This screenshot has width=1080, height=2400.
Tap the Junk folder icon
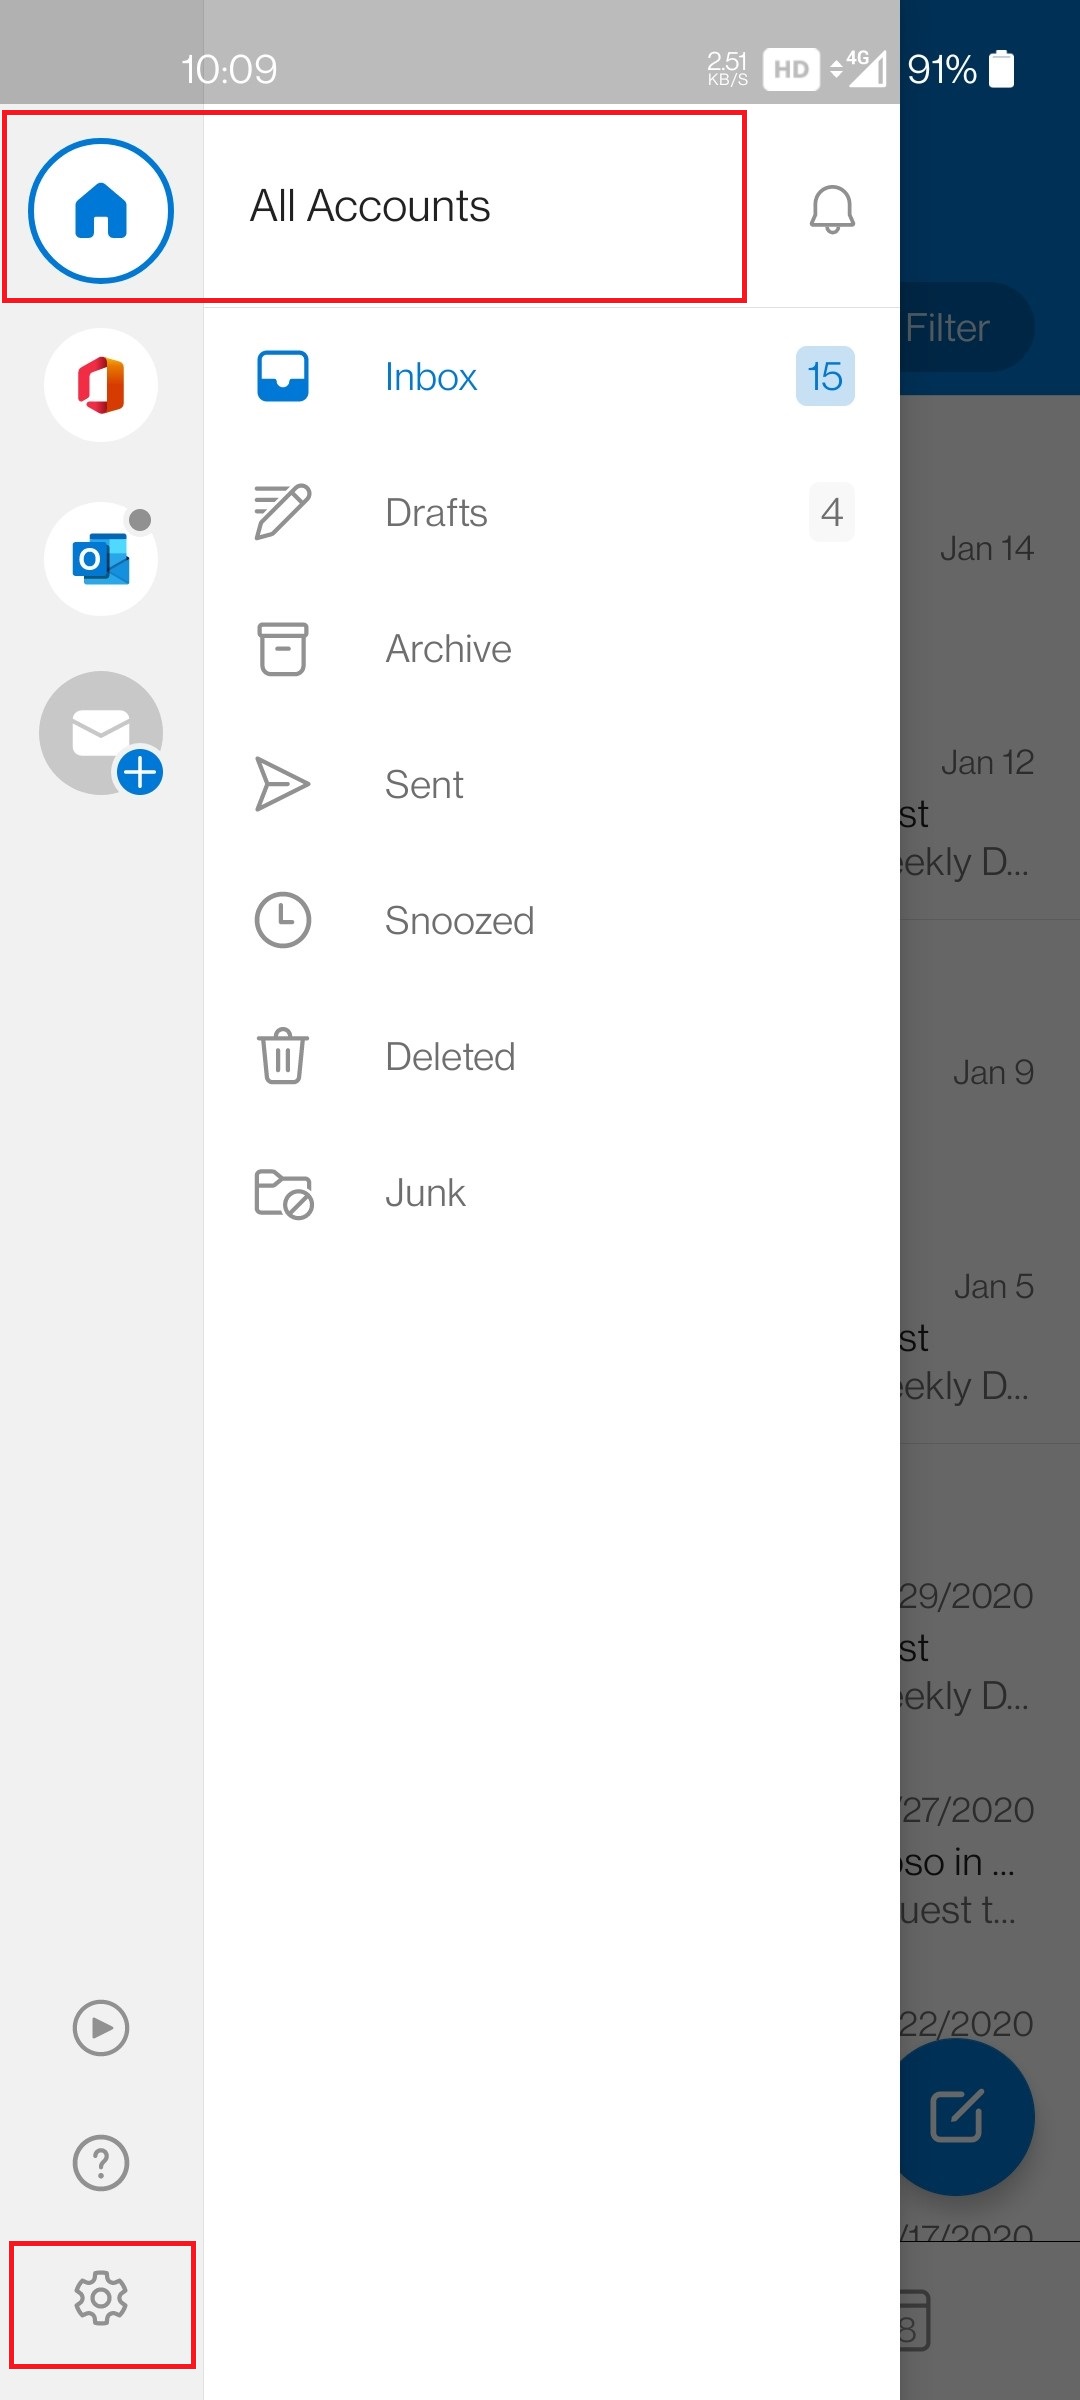tap(284, 1193)
